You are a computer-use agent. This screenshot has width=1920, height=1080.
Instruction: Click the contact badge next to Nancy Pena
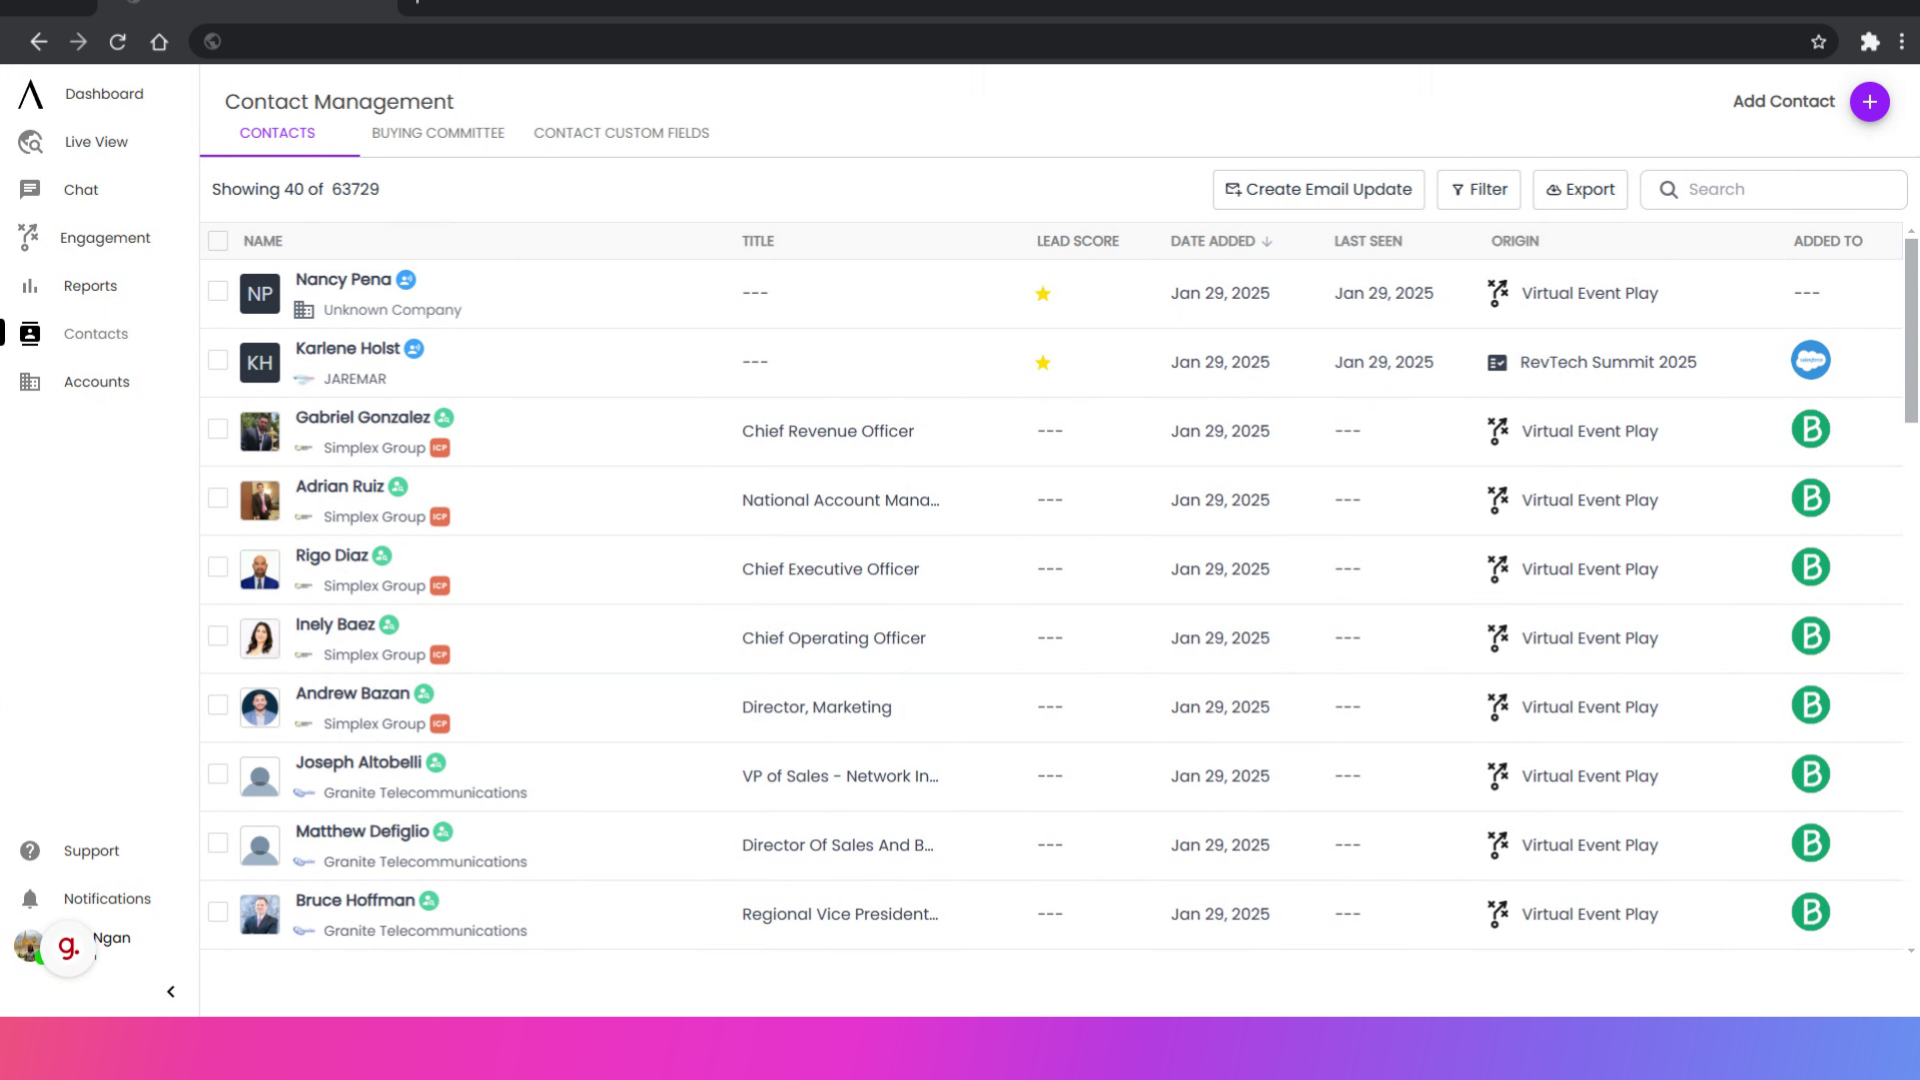(406, 280)
